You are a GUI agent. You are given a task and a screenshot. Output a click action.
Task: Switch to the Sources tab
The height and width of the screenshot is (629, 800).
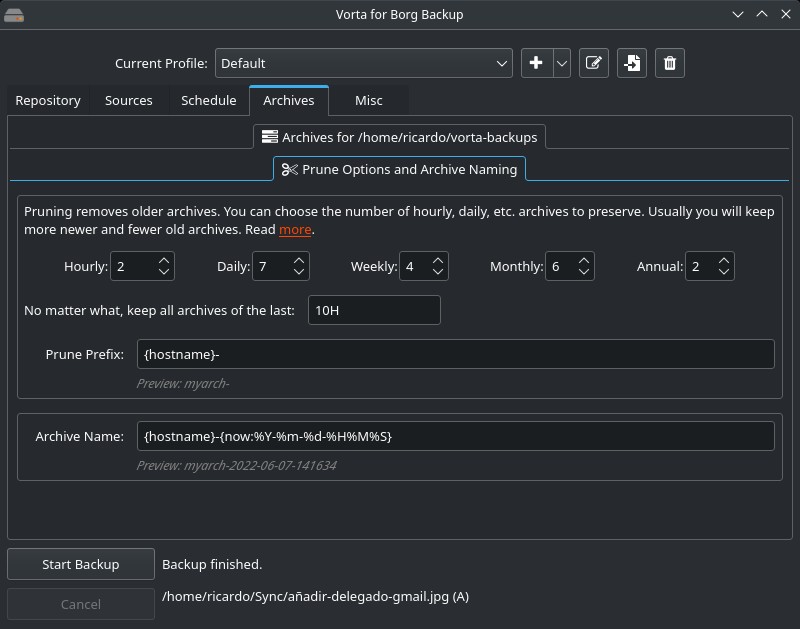(x=129, y=100)
